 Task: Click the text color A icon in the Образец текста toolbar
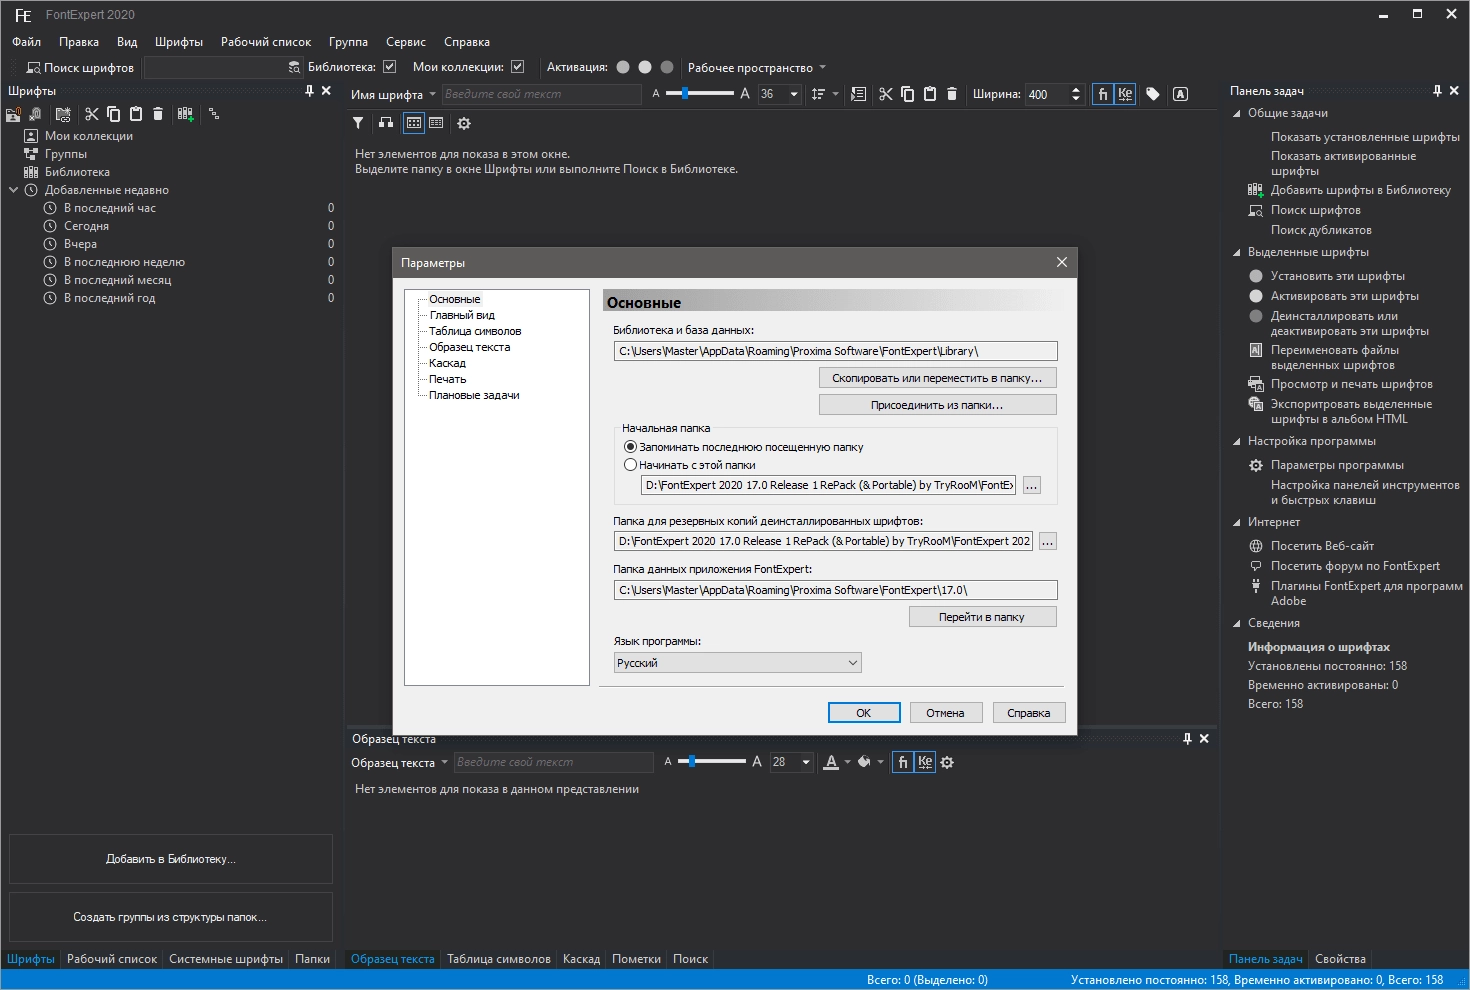[x=831, y=762]
